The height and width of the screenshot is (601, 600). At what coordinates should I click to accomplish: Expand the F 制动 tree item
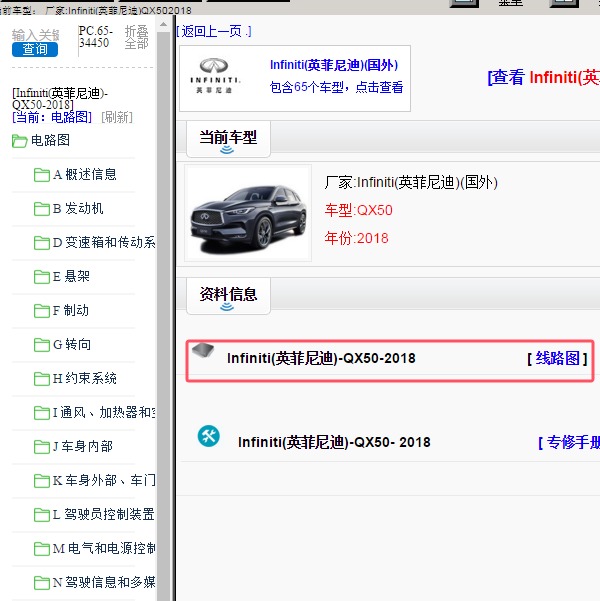click(x=71, y=310)
